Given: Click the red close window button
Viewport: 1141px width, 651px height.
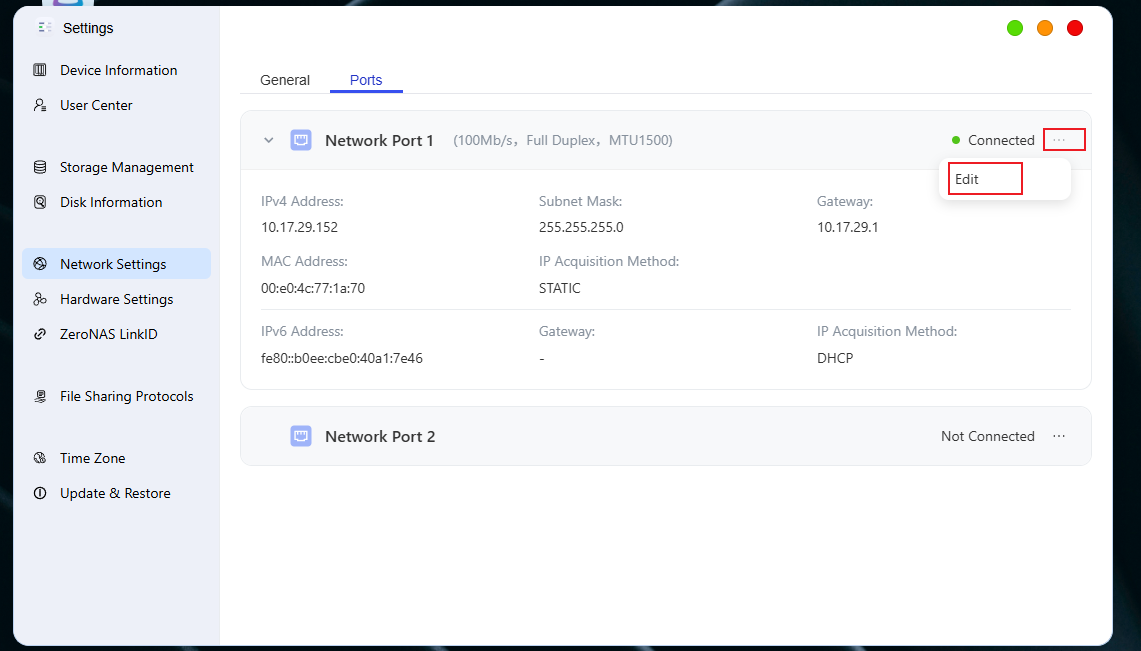Looking at the screenshot, I should tap(1075, 28).
